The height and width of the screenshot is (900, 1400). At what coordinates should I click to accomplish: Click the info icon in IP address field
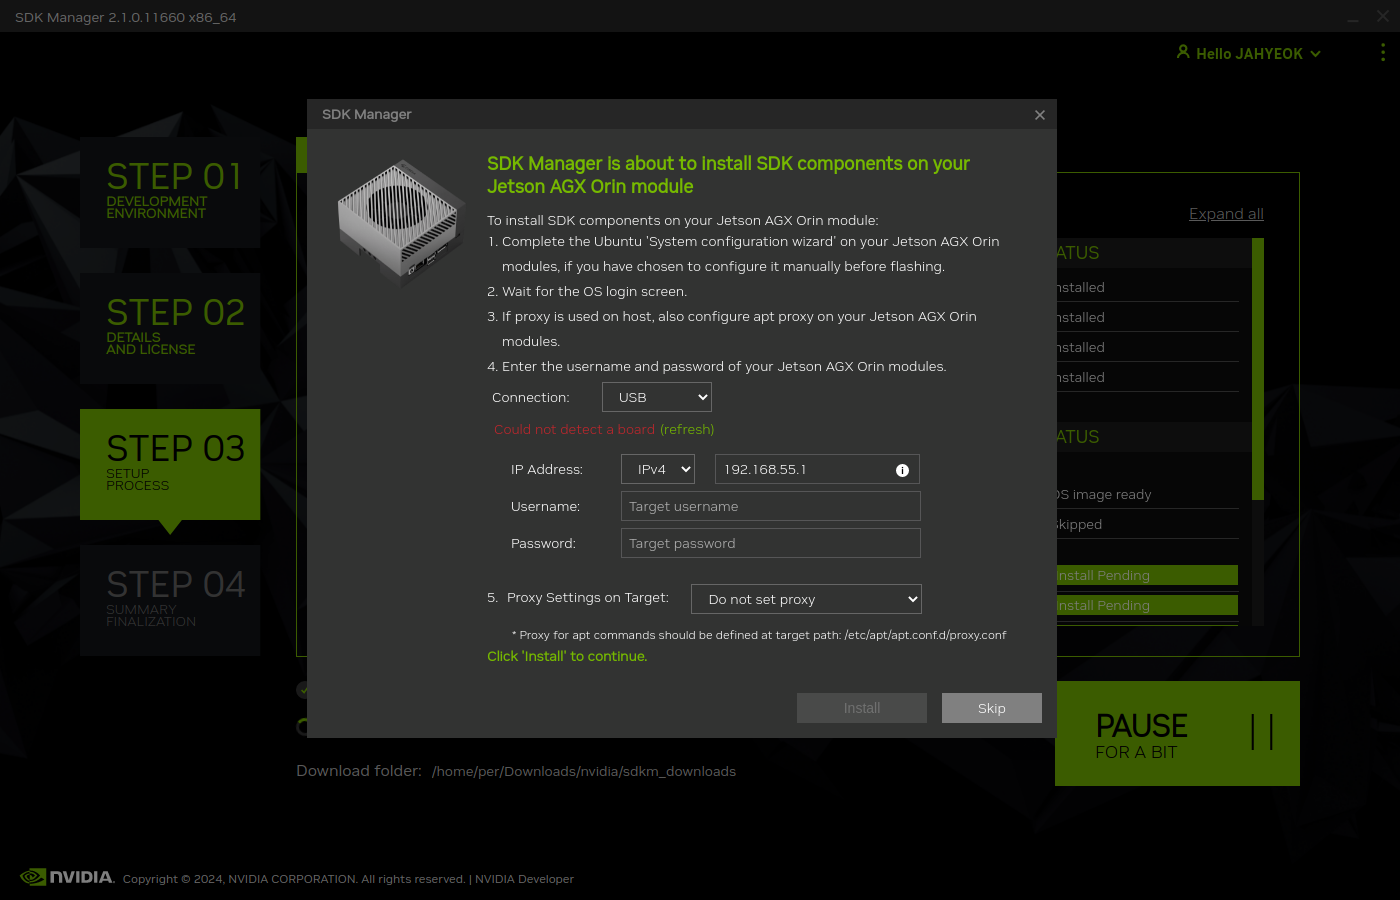click(x=902, y=470)
